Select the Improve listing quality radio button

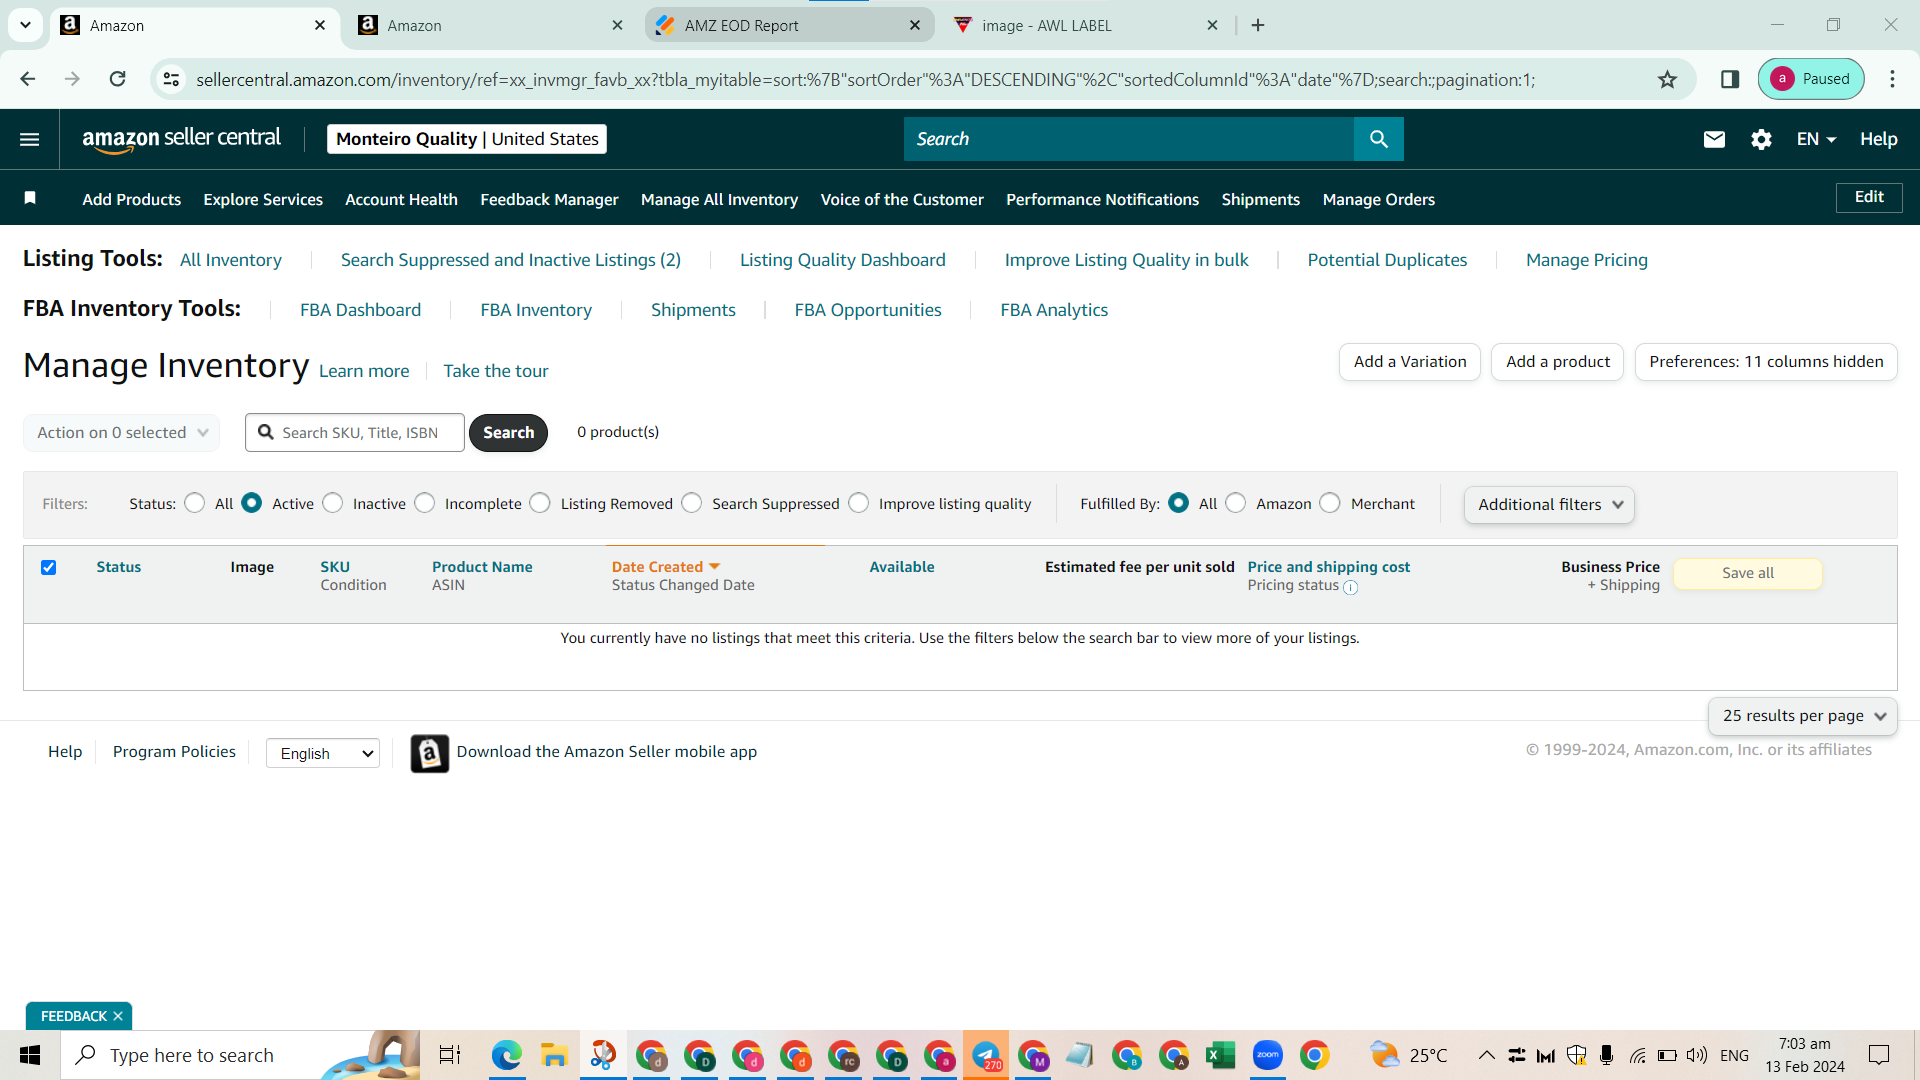[x=859, y=503]
